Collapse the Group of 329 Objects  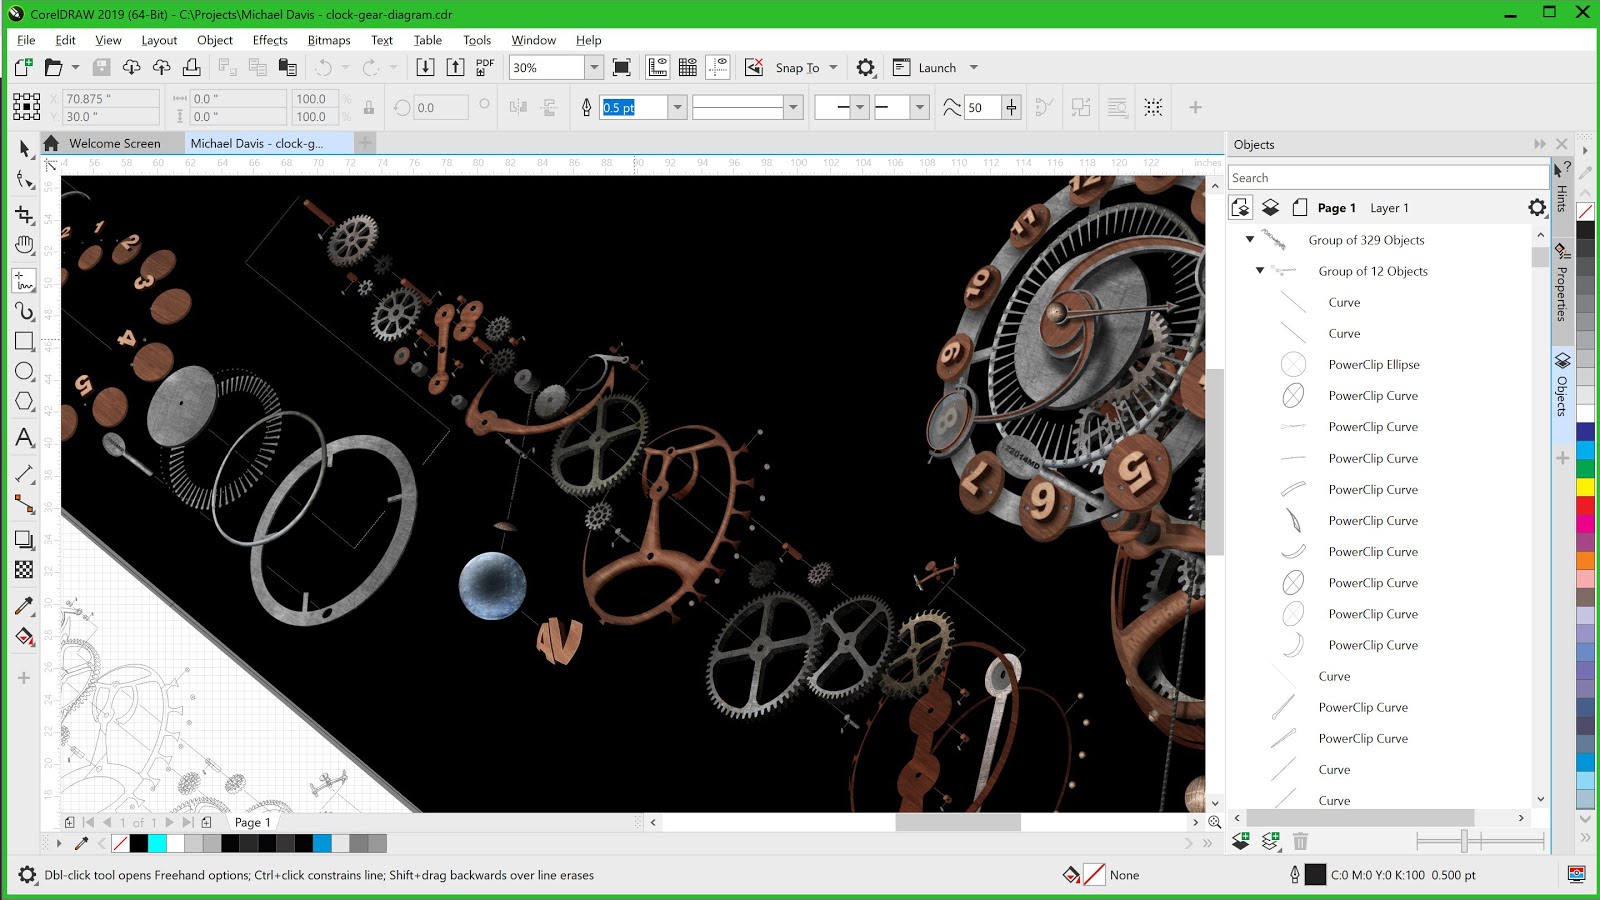click(1248, 240)
